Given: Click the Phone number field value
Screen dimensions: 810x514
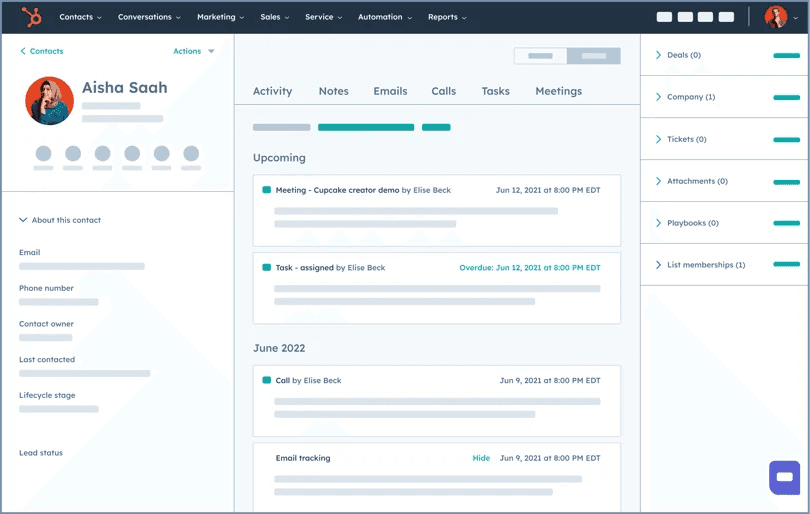Looking at the screenshot, I should pyautogui.click(x=58, y=302).
